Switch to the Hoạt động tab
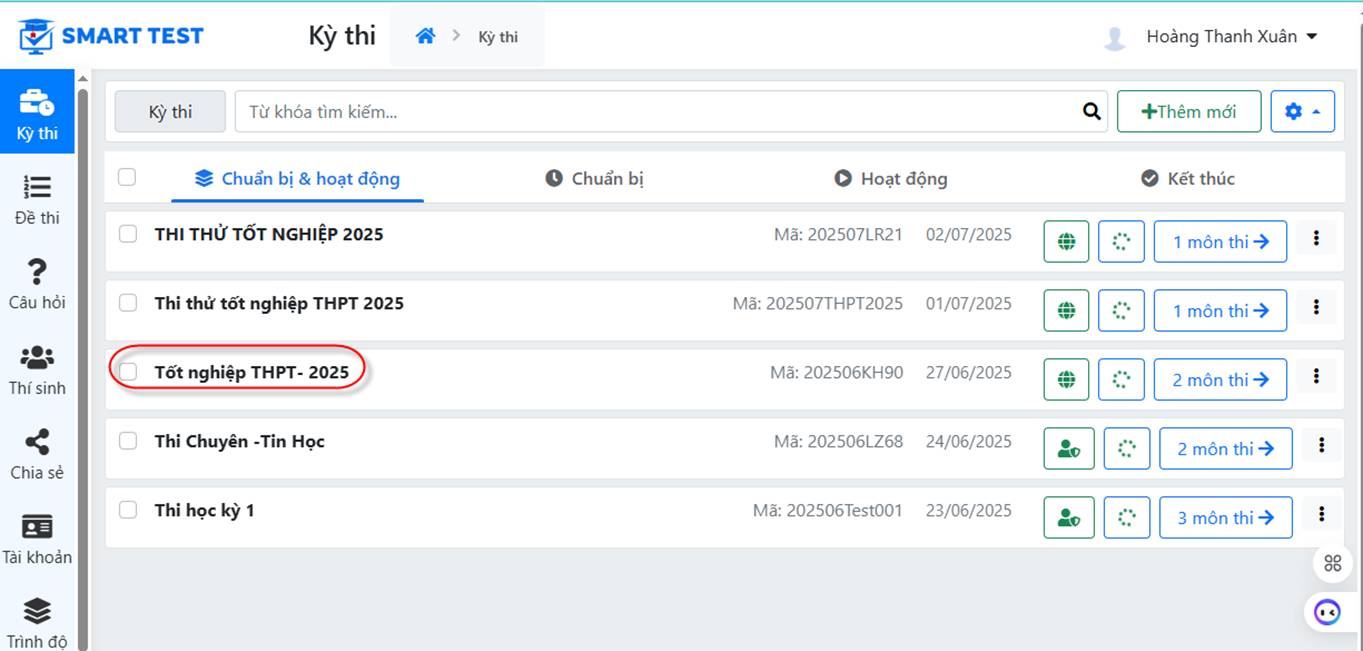1363x651 pixels. point(890,179)
